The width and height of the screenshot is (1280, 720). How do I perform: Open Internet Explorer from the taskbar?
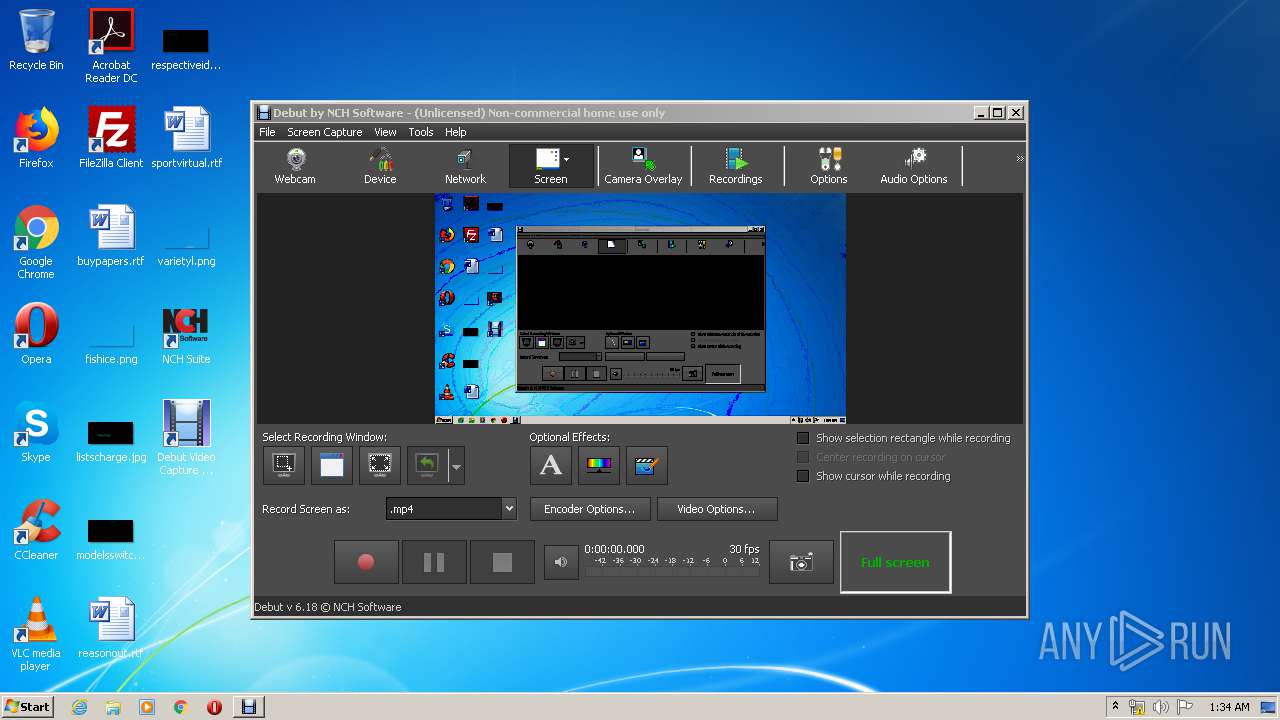coord(79,707)
